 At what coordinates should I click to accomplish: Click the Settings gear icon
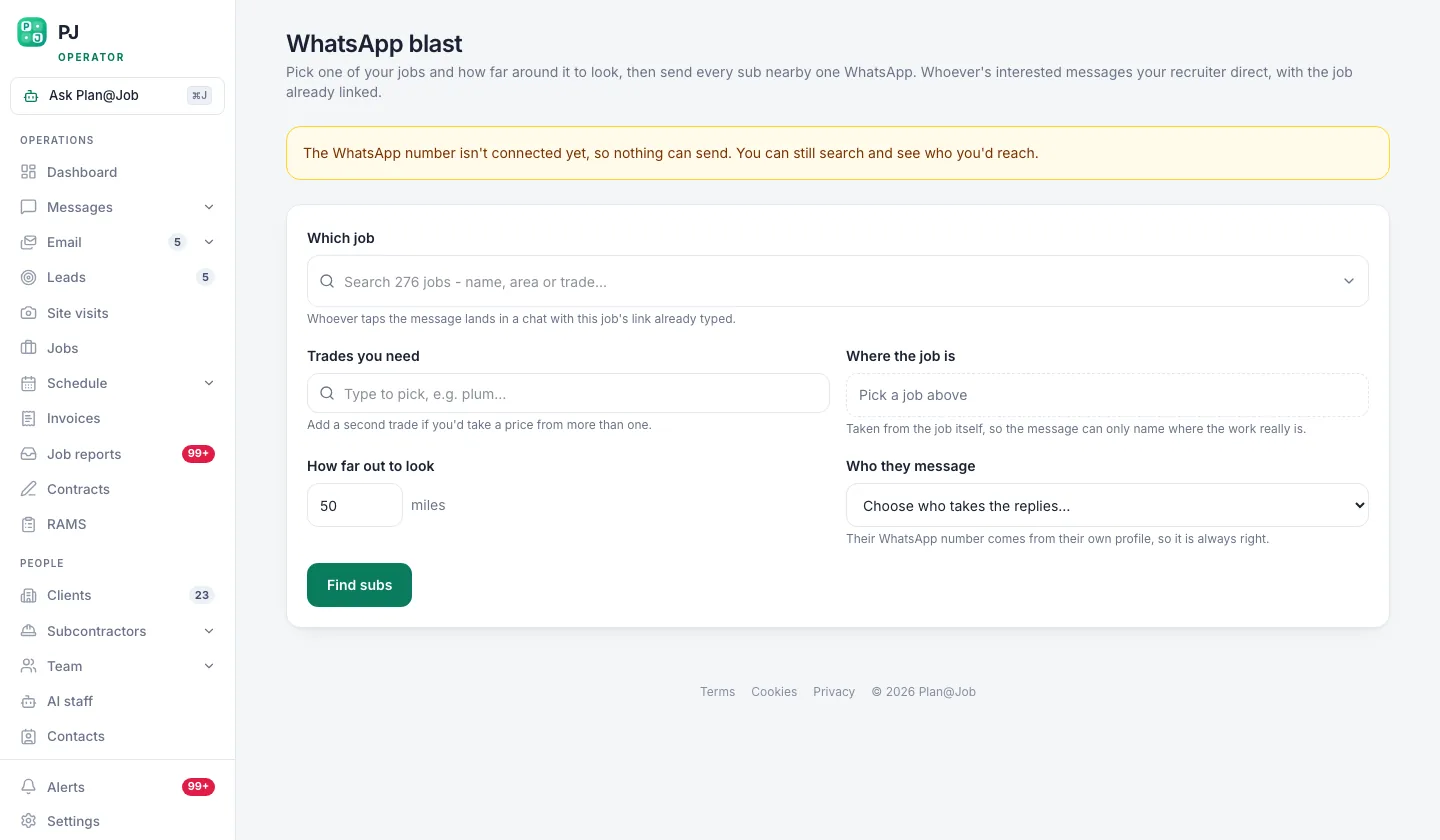pos(28,821)
